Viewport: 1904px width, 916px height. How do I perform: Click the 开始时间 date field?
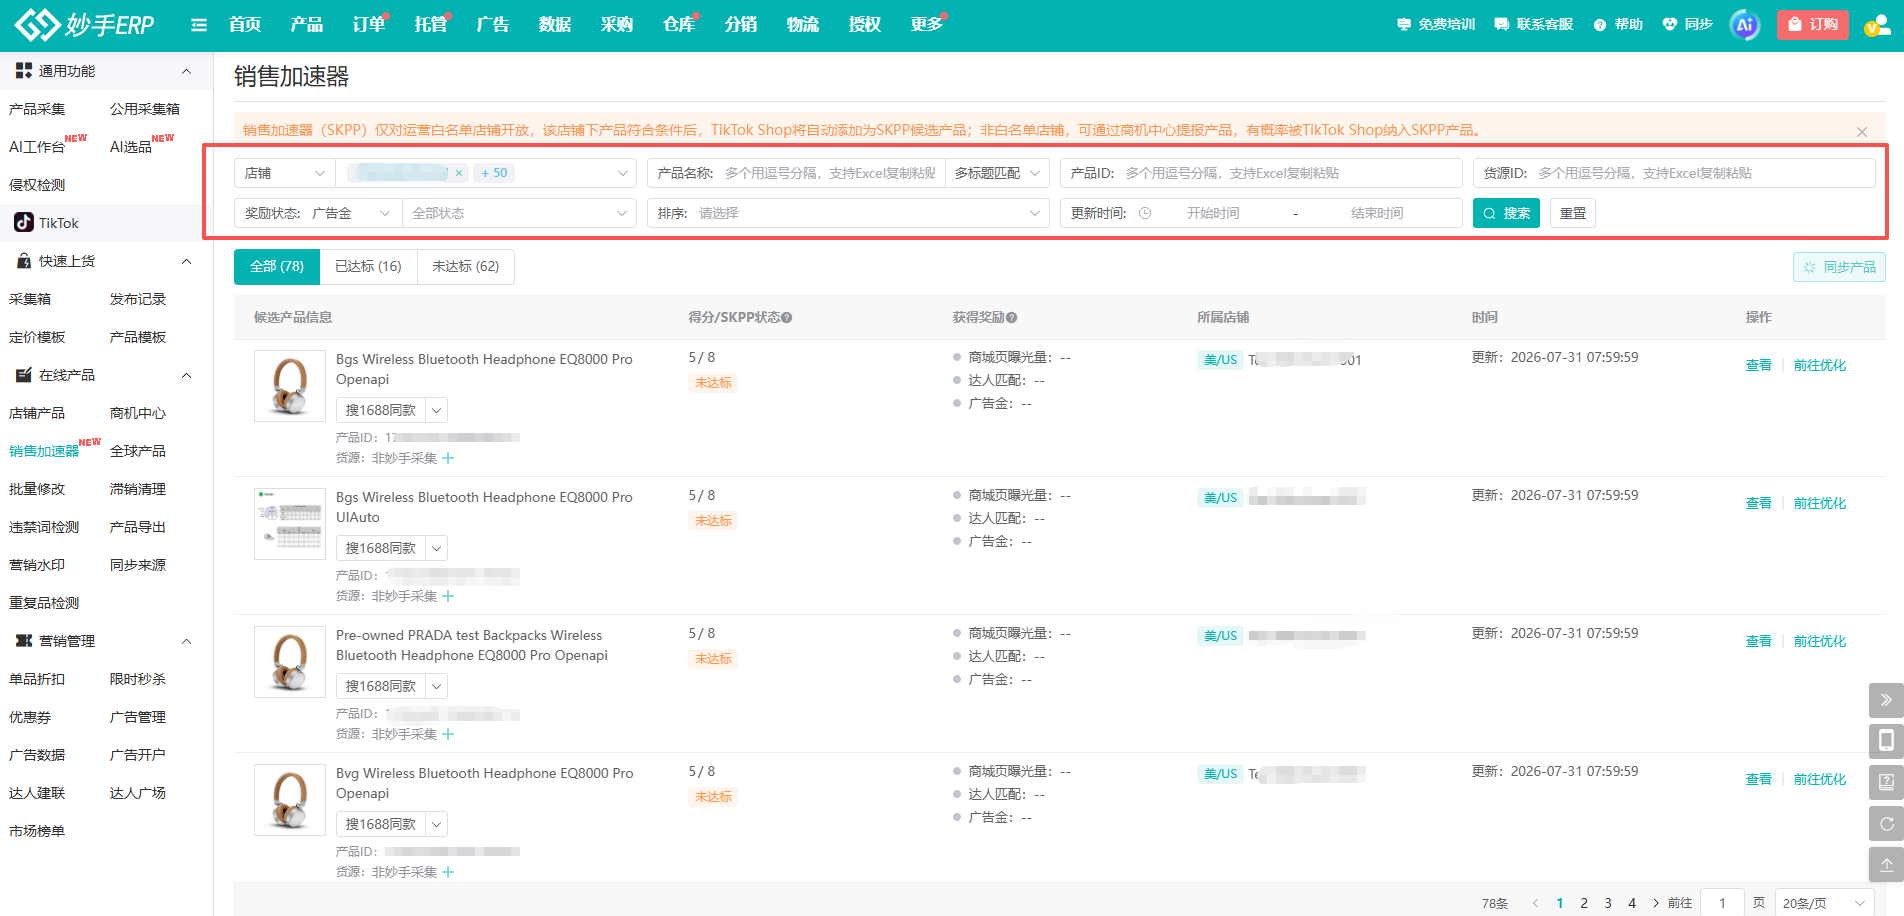click(x=1213, y=213)
